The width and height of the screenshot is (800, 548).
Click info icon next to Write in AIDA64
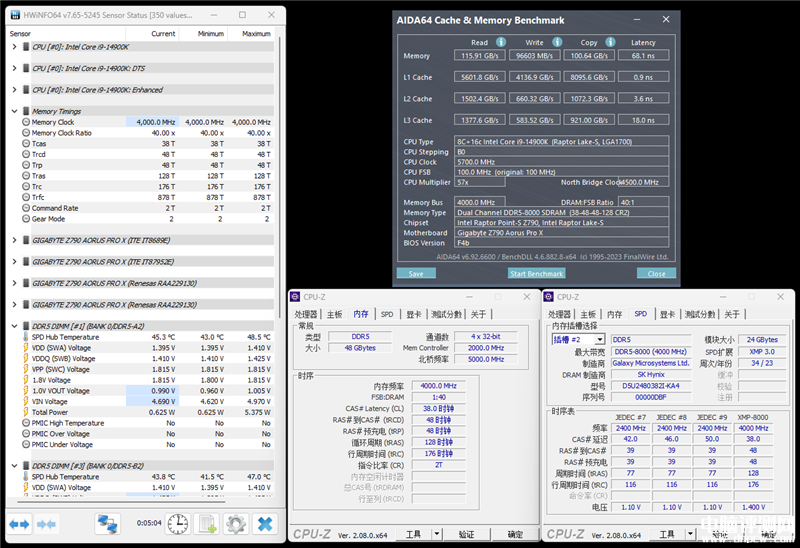[557, 42]
